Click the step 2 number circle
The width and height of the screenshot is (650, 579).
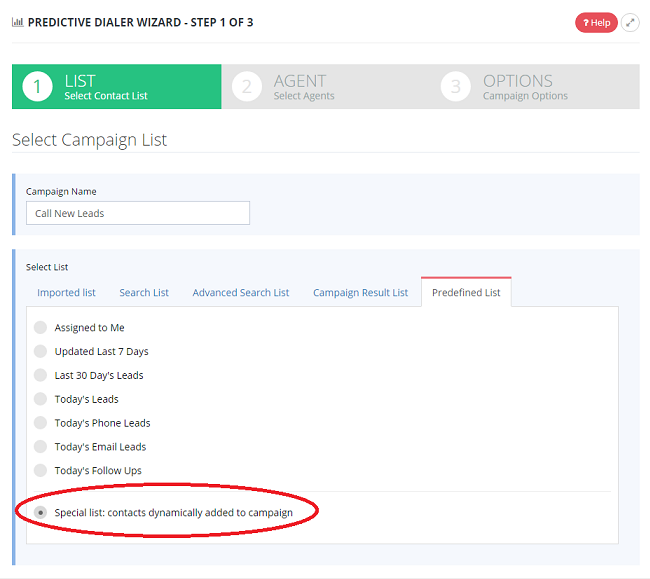click(247, 87)
